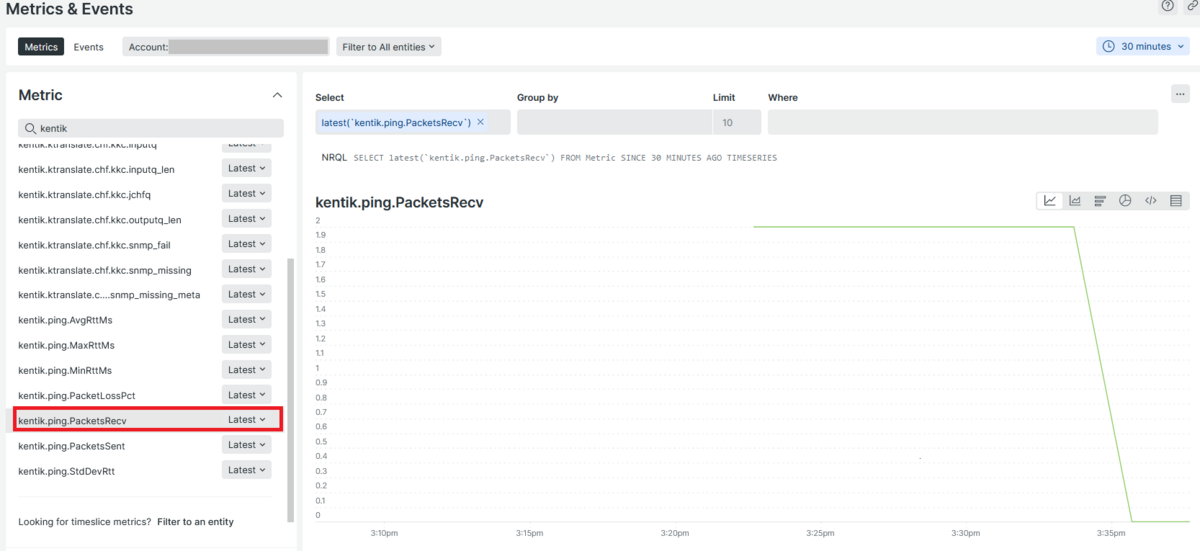Image resolution: width=1200 pixels, height=551 pixels.
Task: Open the help question mark icon
Action: 1167,6
